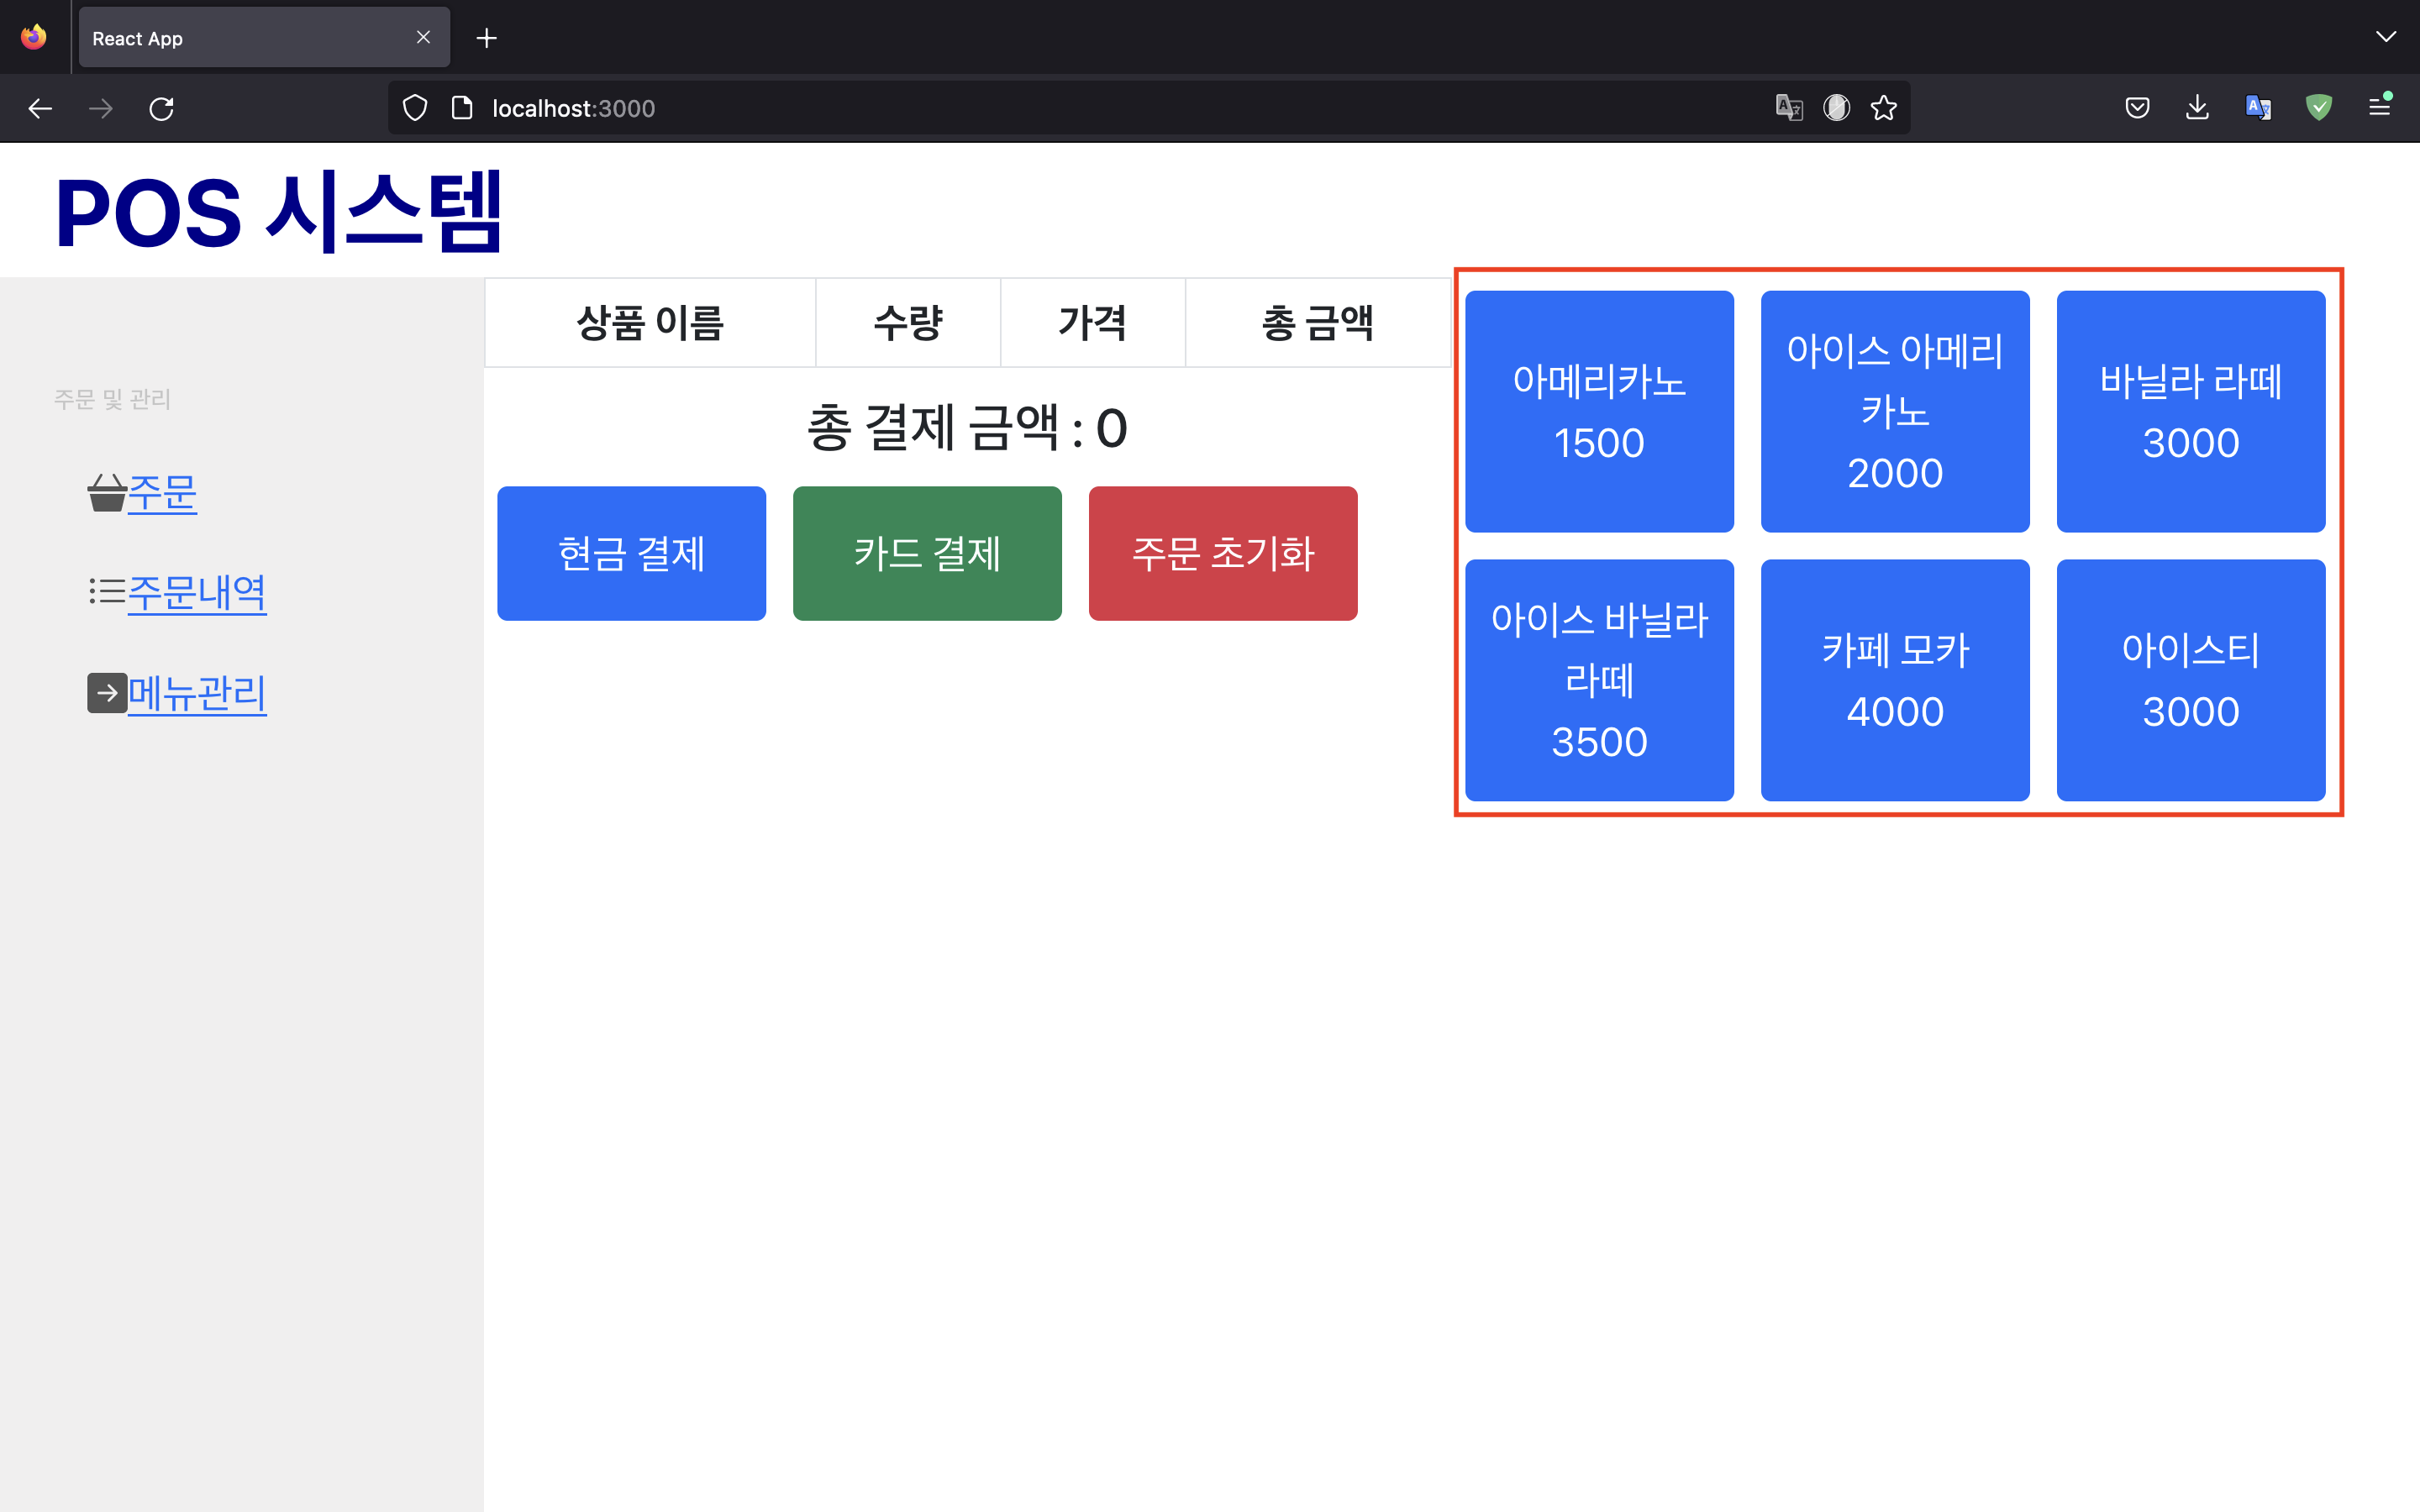Click the dark reader style toggle icon

(1837, 108)
